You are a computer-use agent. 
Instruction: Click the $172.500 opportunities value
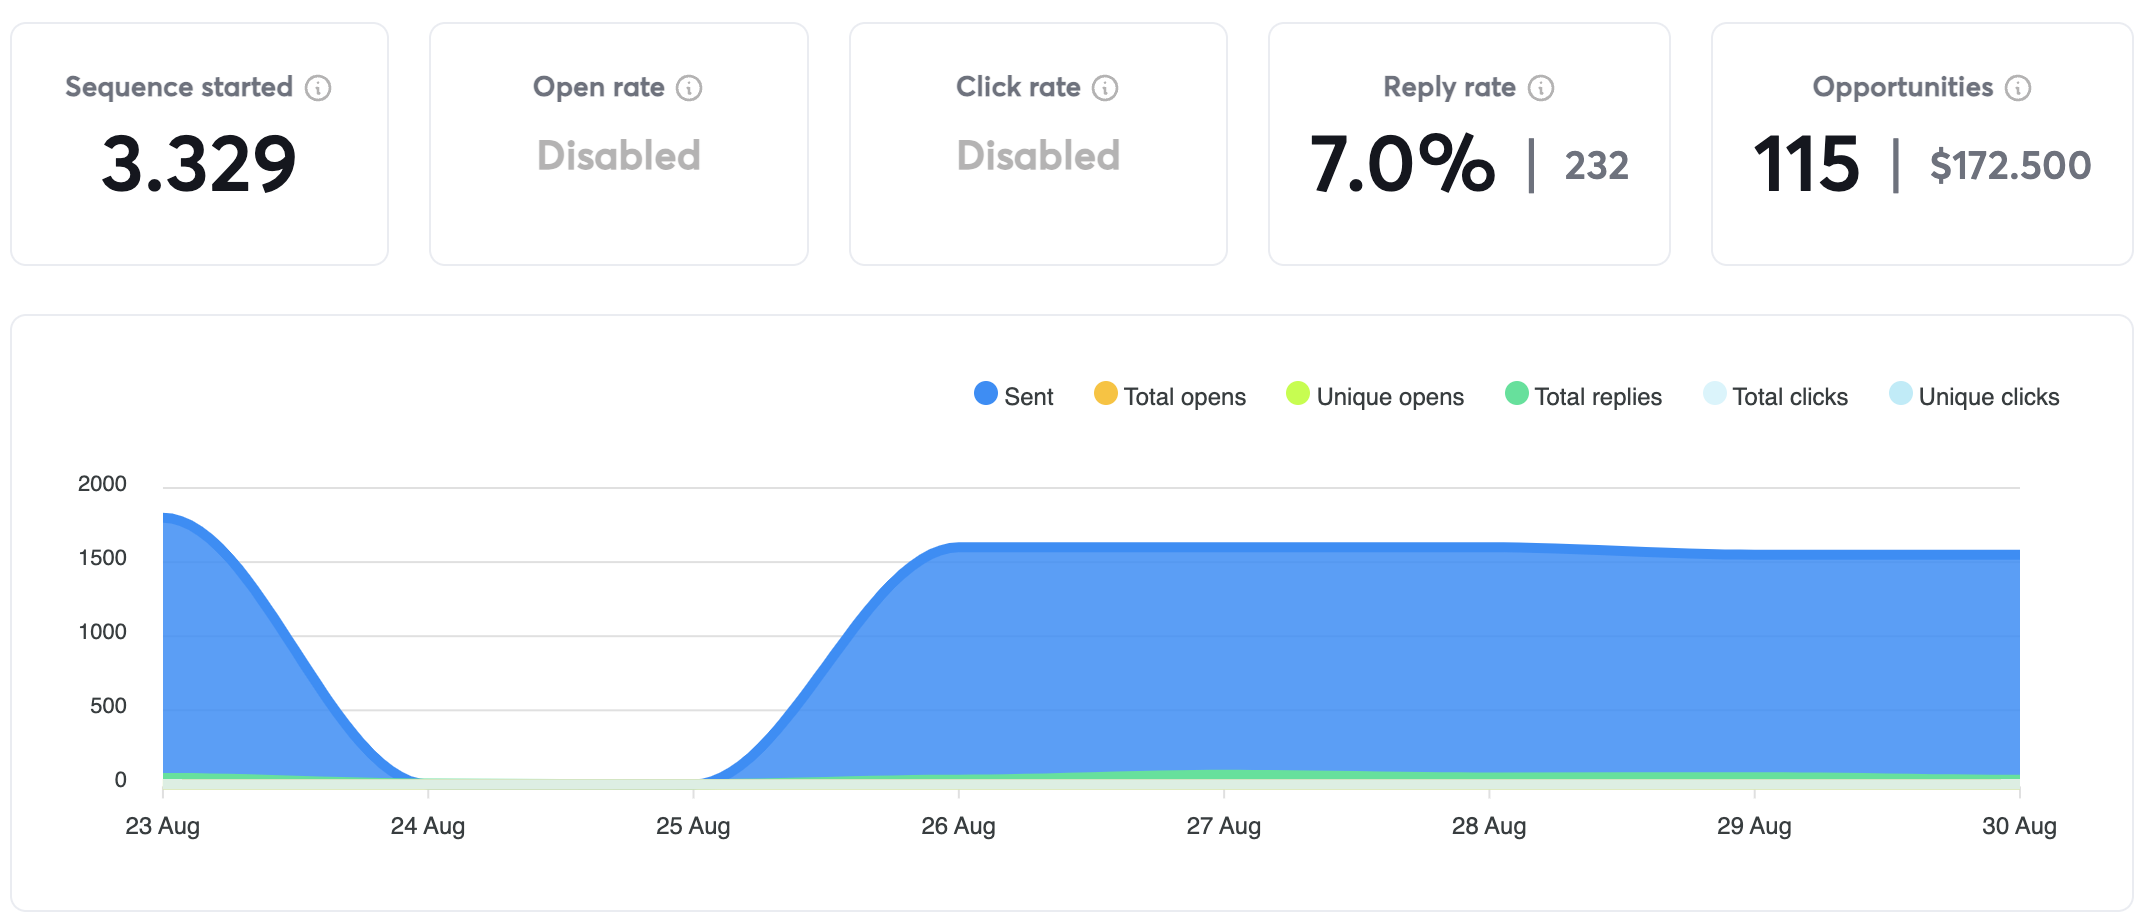click(2010, 166)
